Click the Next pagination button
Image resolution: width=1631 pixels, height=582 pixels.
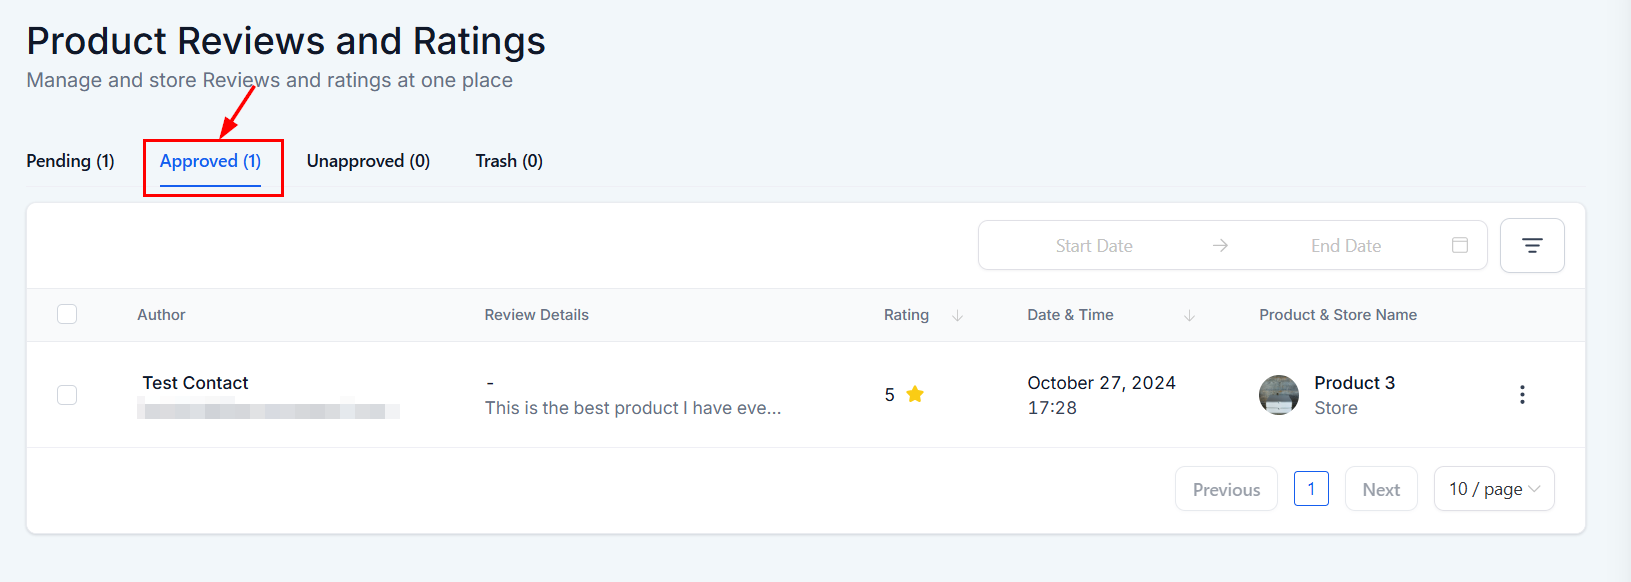point(1381,489)
